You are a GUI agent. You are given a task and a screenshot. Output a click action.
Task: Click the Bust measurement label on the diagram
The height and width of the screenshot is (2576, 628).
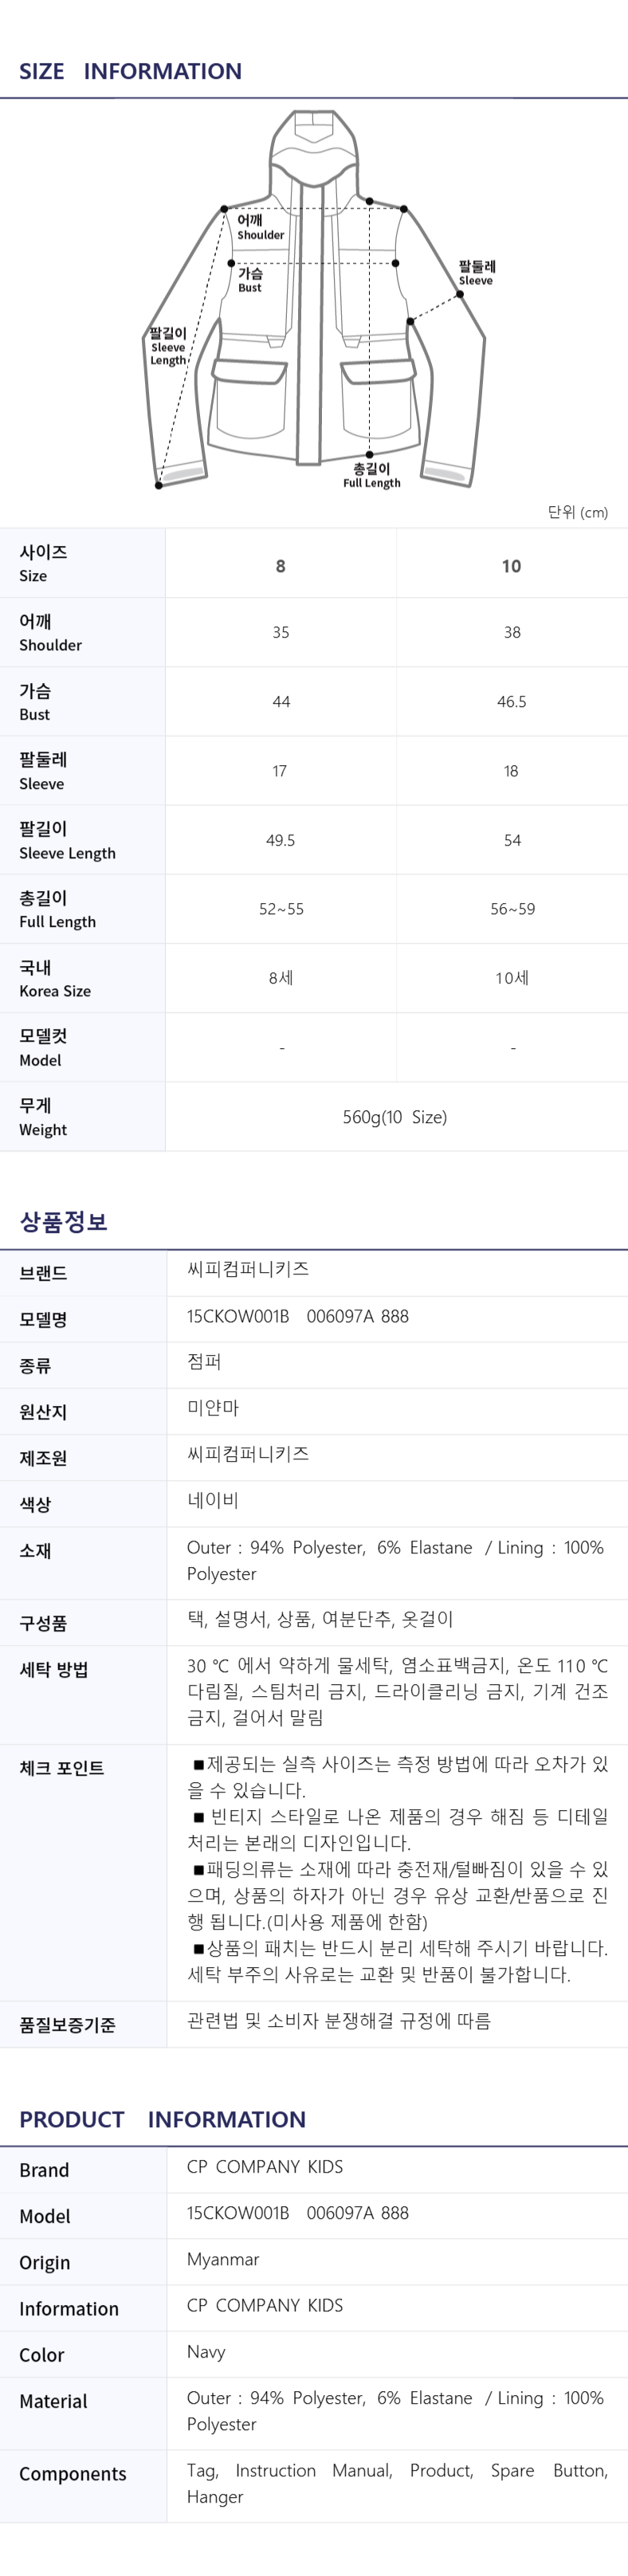coord(250,280)
